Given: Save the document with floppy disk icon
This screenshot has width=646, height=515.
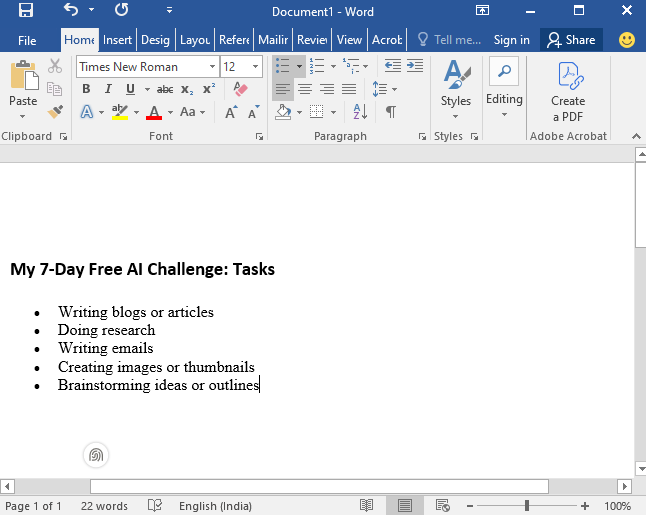Looking at the screenshot, I should click(26, 10).
